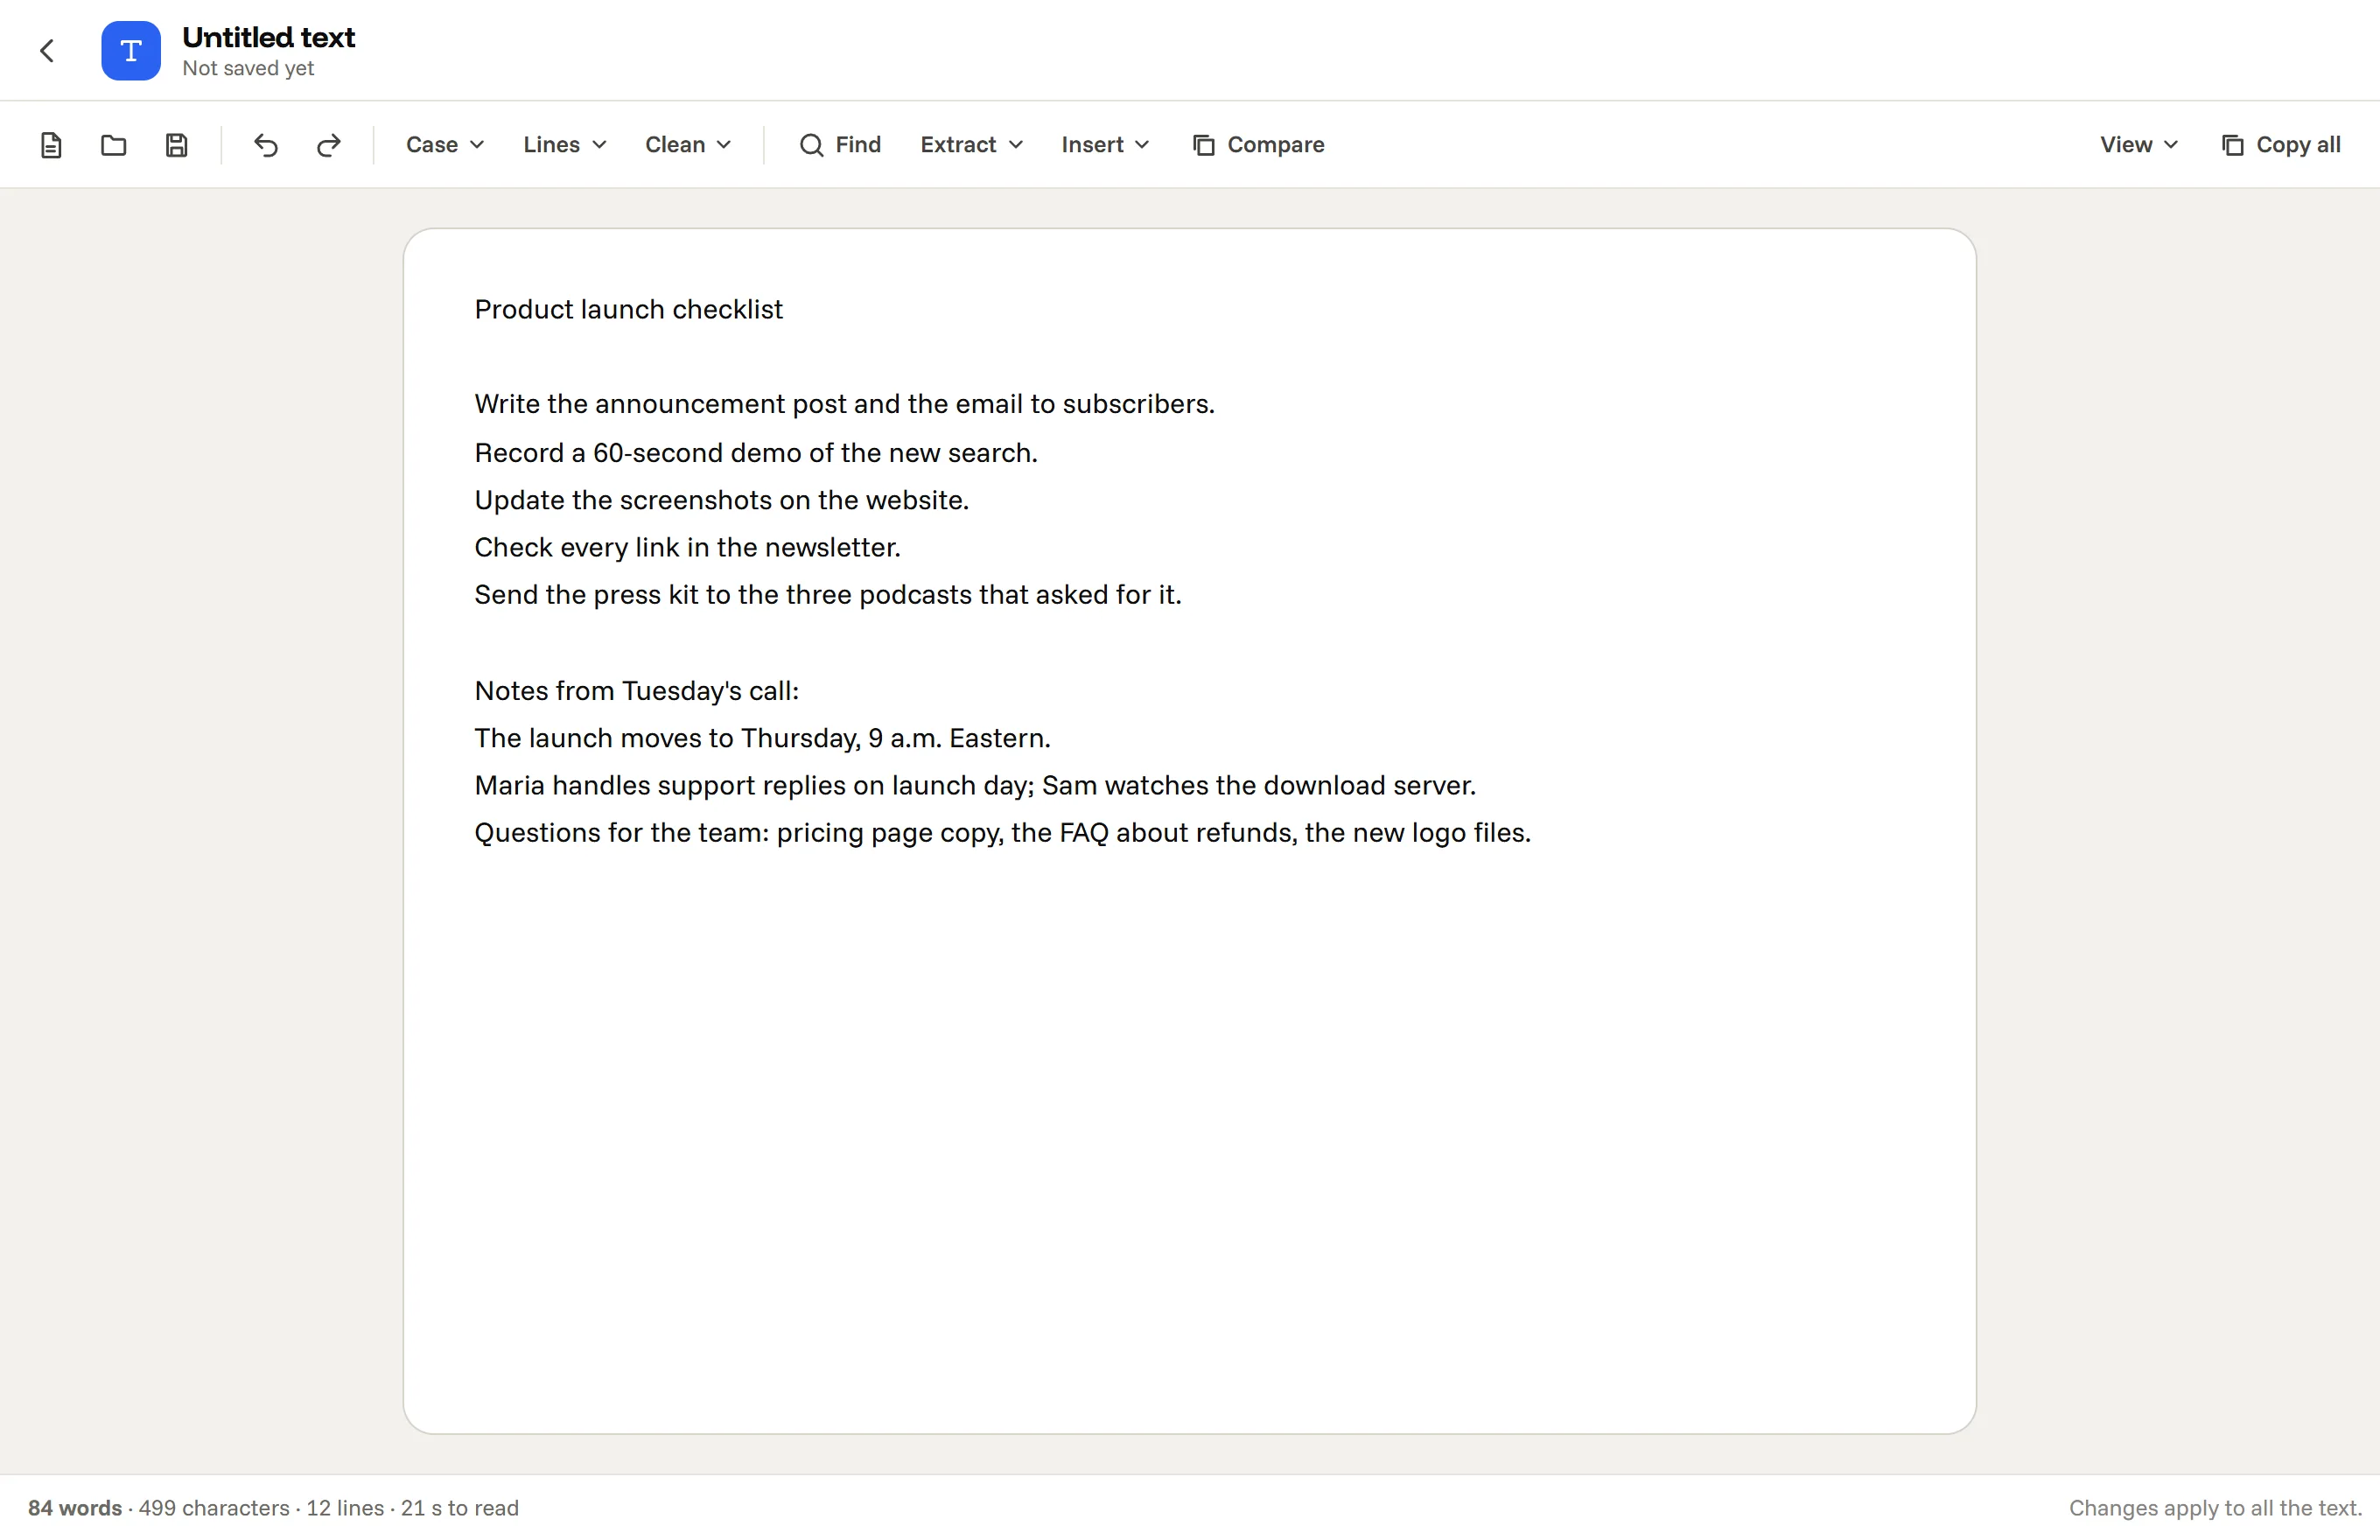This screenshot has width=2380, height=1540.
Task: Create a new document with page icon
Action: [x=51, y=145]
